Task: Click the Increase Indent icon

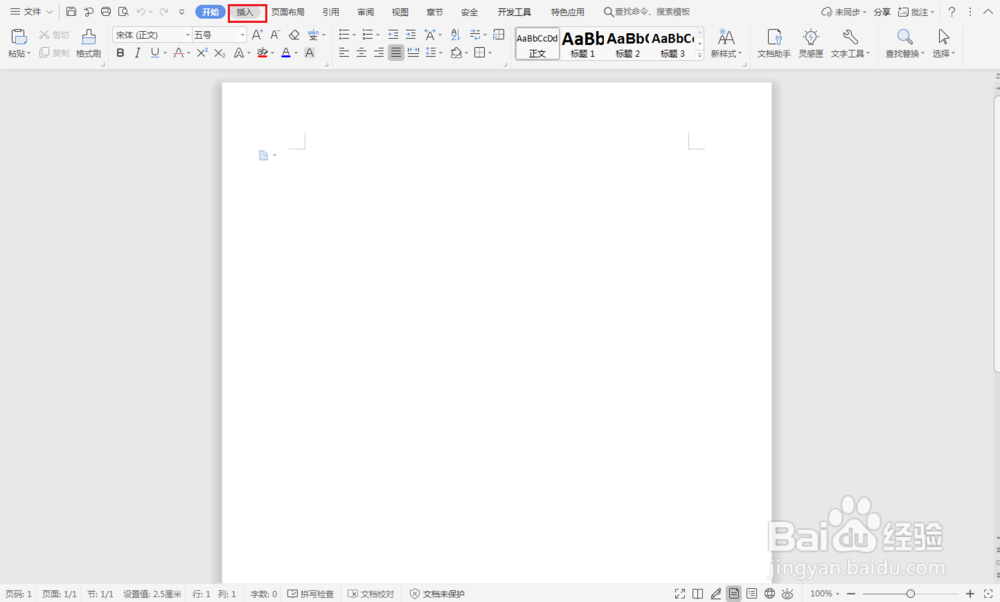Action: [411, 34]
